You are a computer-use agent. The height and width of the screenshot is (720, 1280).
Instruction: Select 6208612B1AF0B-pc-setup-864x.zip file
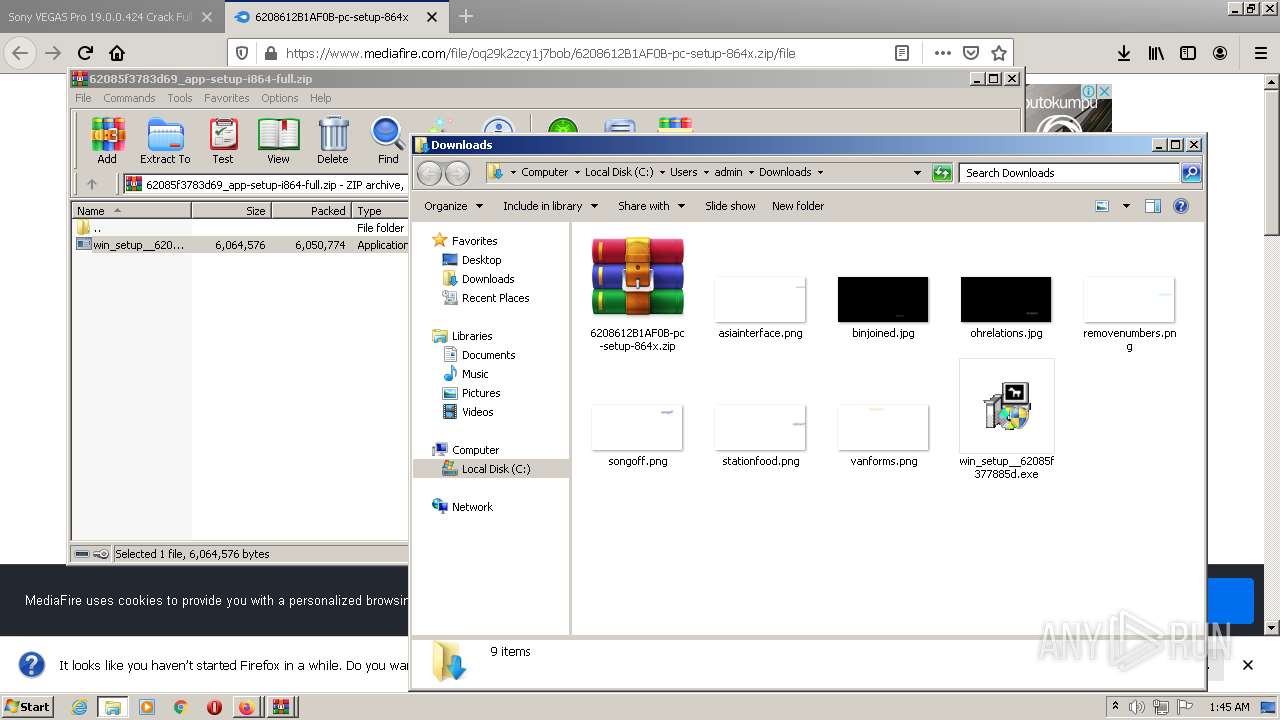pyautogui.click(x=638, y=294)
